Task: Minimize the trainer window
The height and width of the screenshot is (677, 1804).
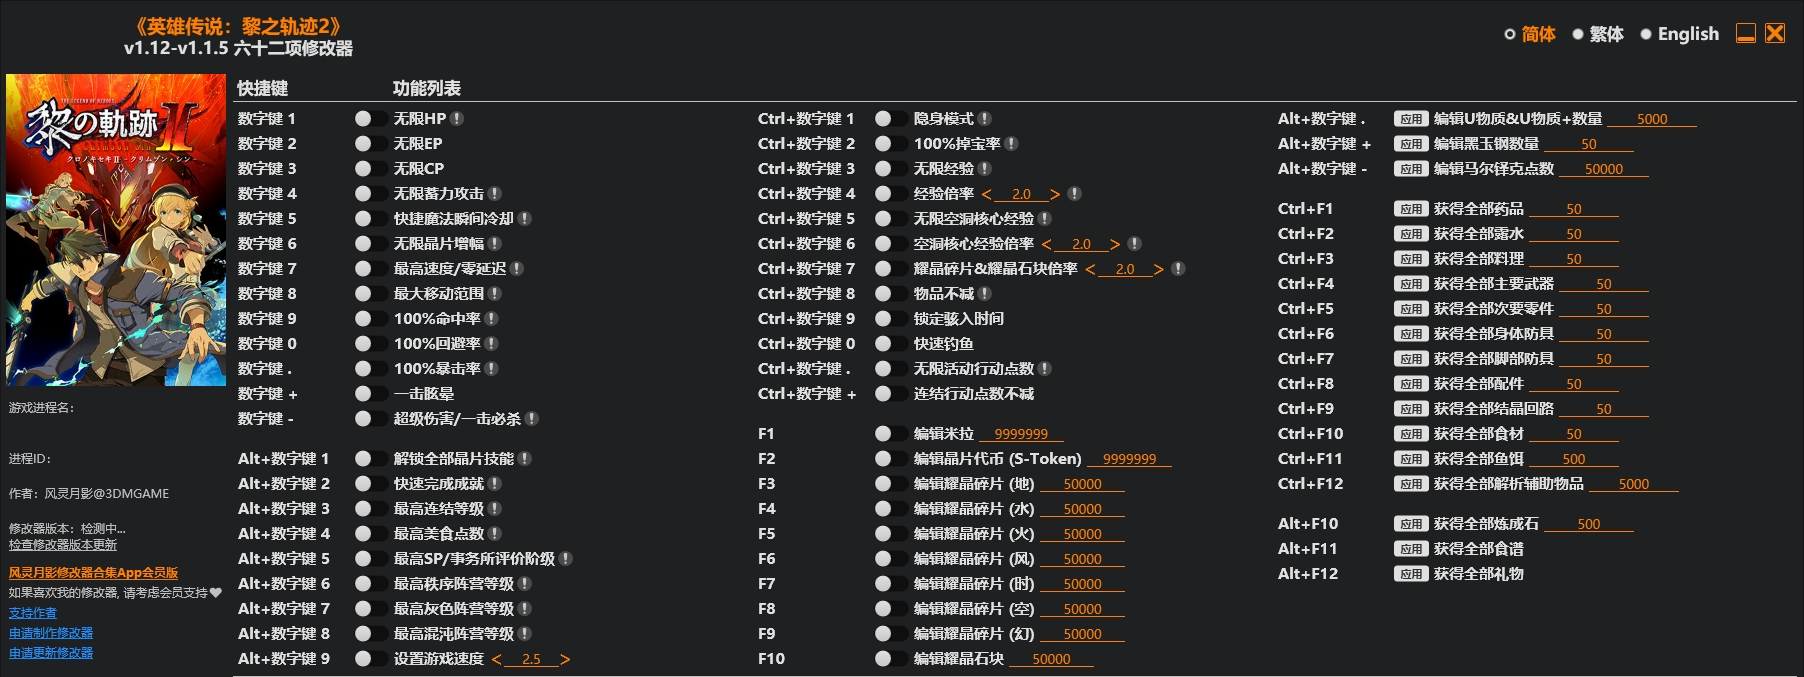Action: tap(1746, 34)
